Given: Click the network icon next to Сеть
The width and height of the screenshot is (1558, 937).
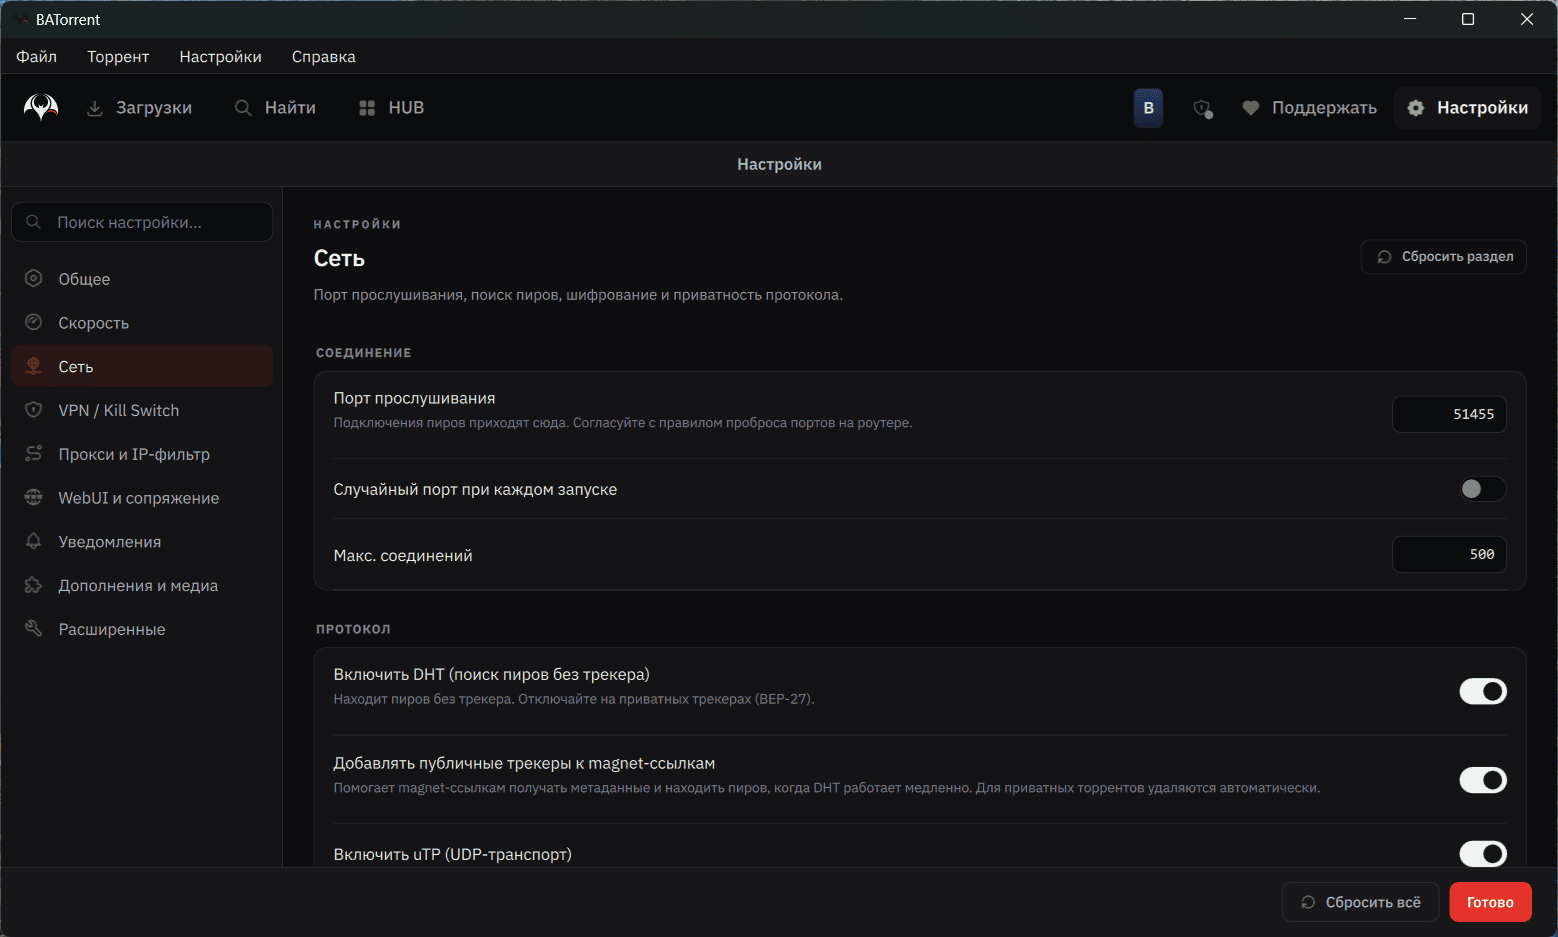Looking at the screenshot, I should tap(34, 366).
